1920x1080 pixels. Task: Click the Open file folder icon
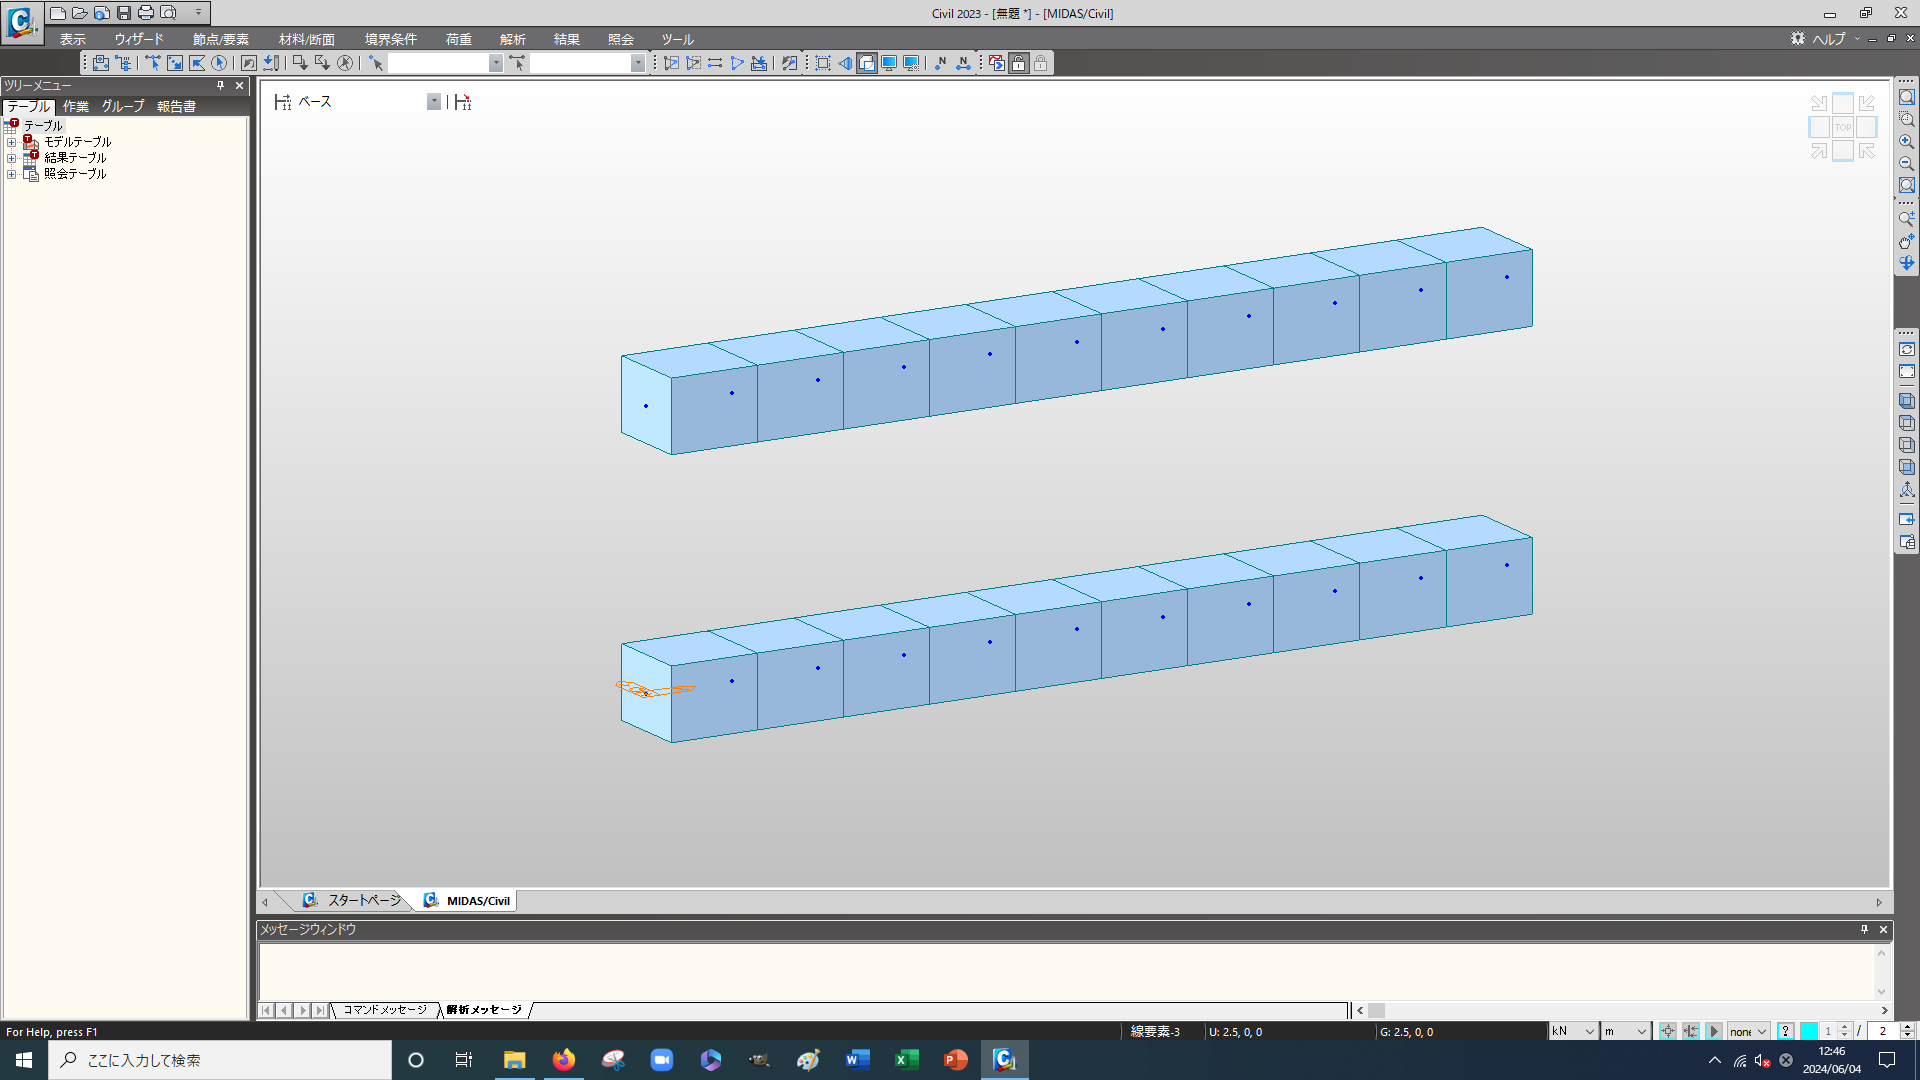click(x=80, y=13)
